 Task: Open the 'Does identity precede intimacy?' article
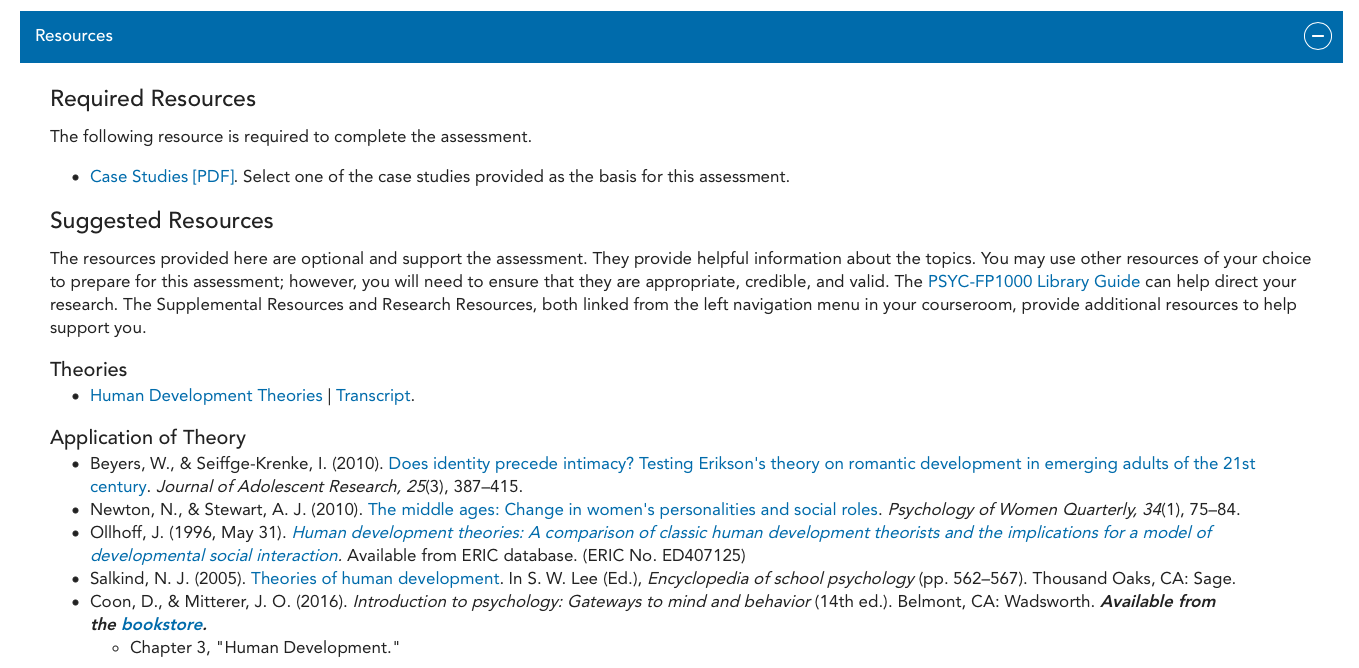click(822, 464)
